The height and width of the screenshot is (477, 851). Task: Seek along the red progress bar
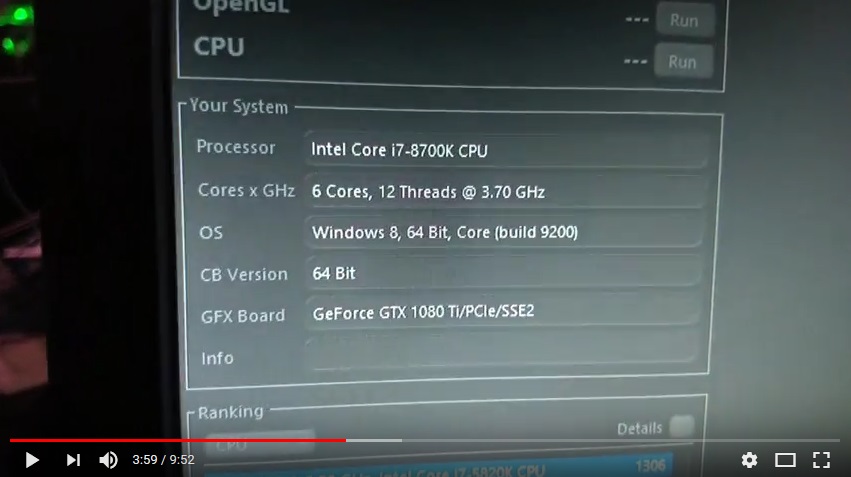click(x=178, y=440)
